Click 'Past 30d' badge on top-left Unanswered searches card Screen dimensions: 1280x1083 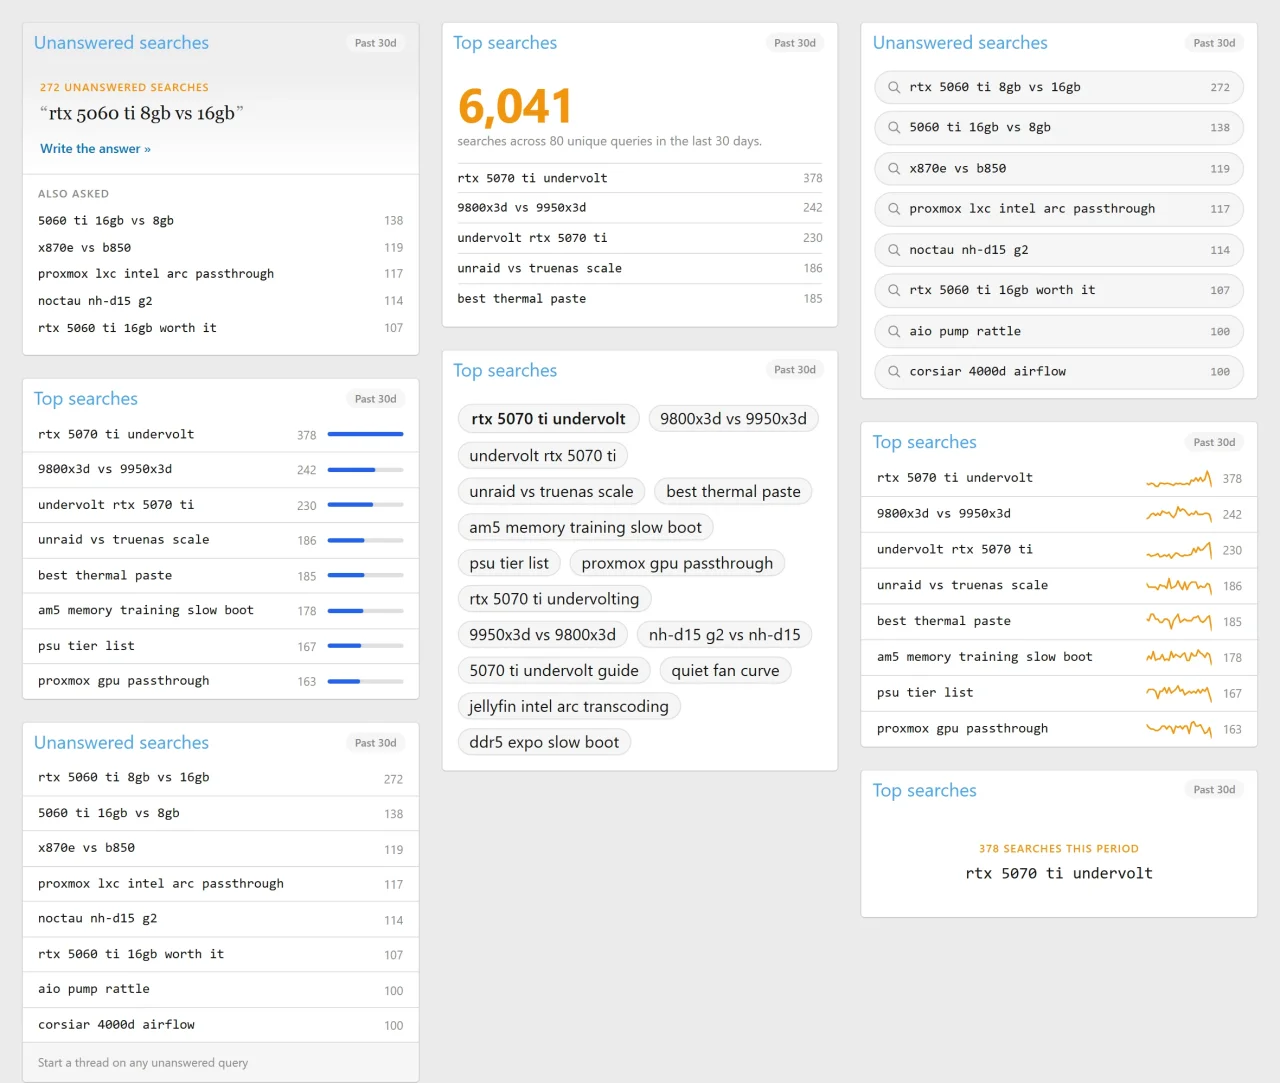[x=376, y=43]
